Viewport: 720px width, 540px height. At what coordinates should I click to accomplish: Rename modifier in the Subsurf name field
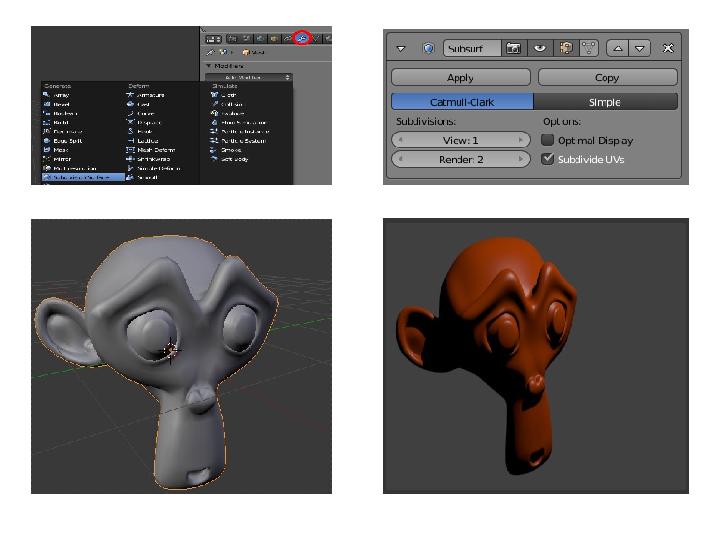click(471, 48)
